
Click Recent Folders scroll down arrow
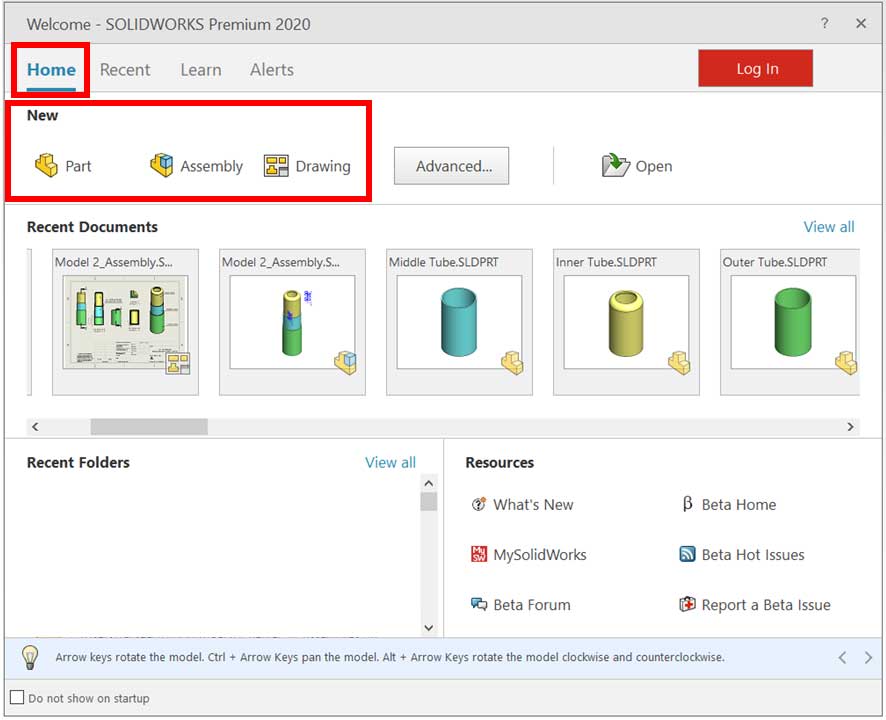tap(429, 628)
